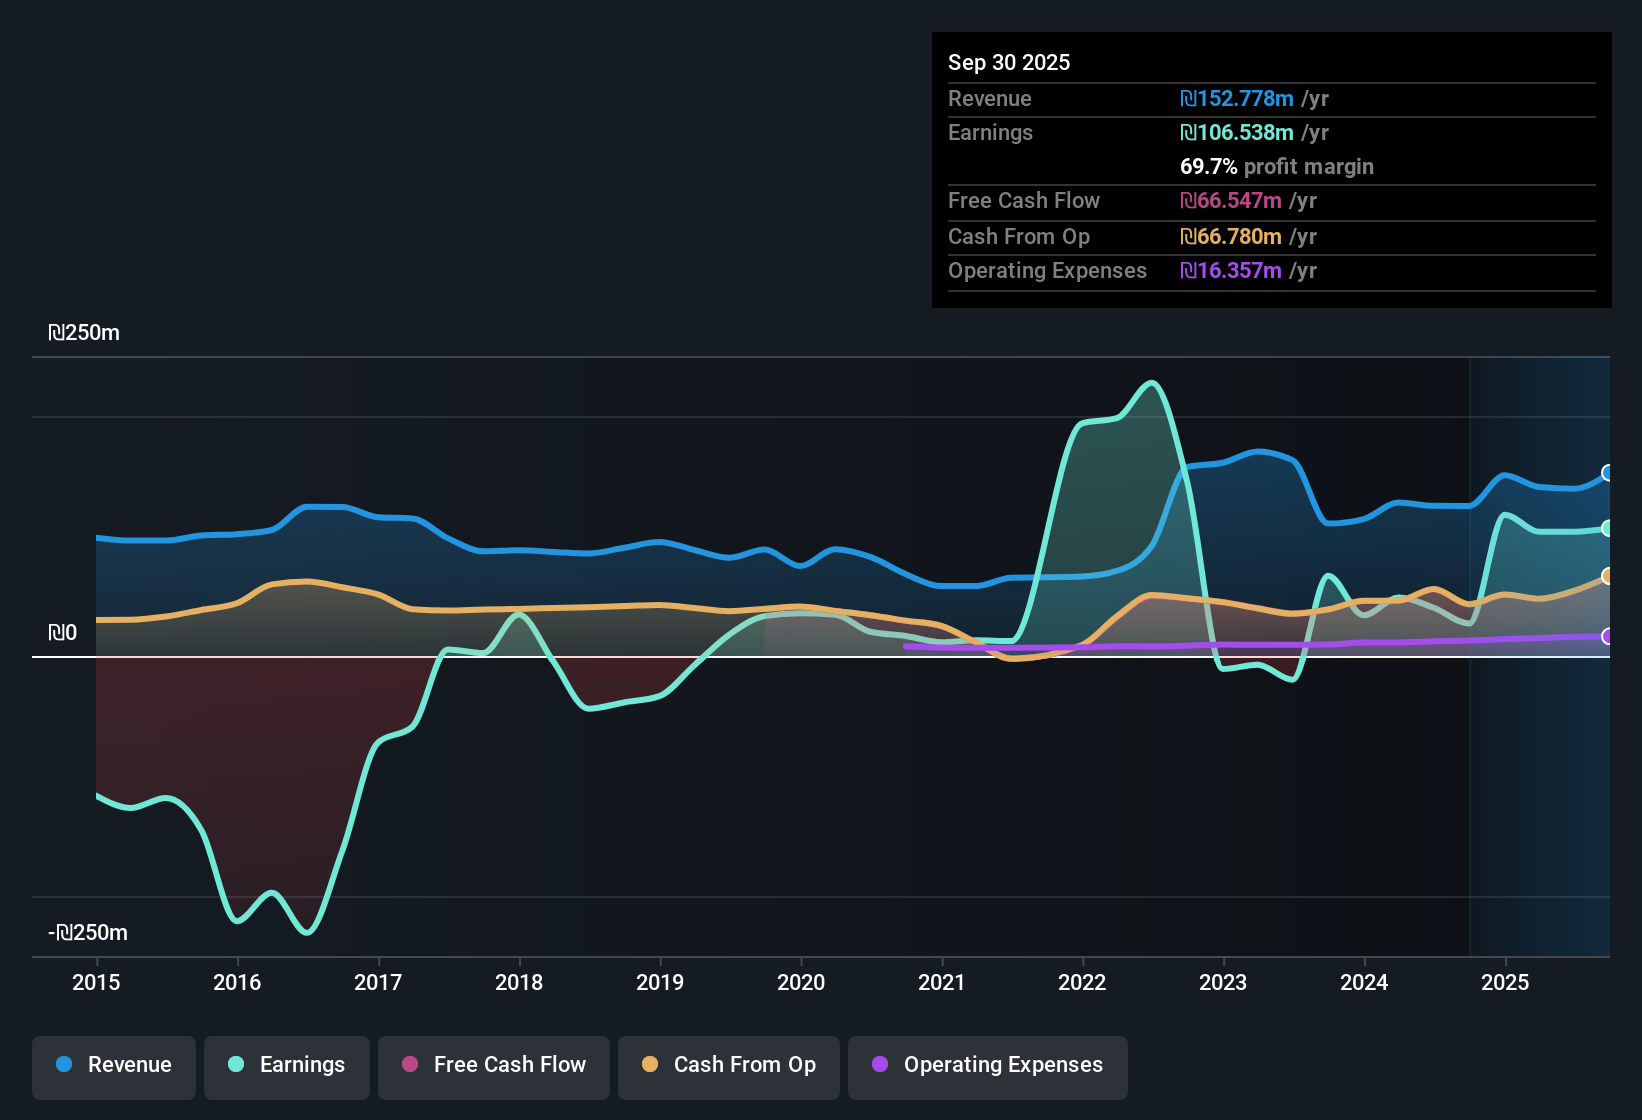Select the 2021 year label on the axis
The height and width of the screenshot is (1120, 1642).
(x=942, y=983)
